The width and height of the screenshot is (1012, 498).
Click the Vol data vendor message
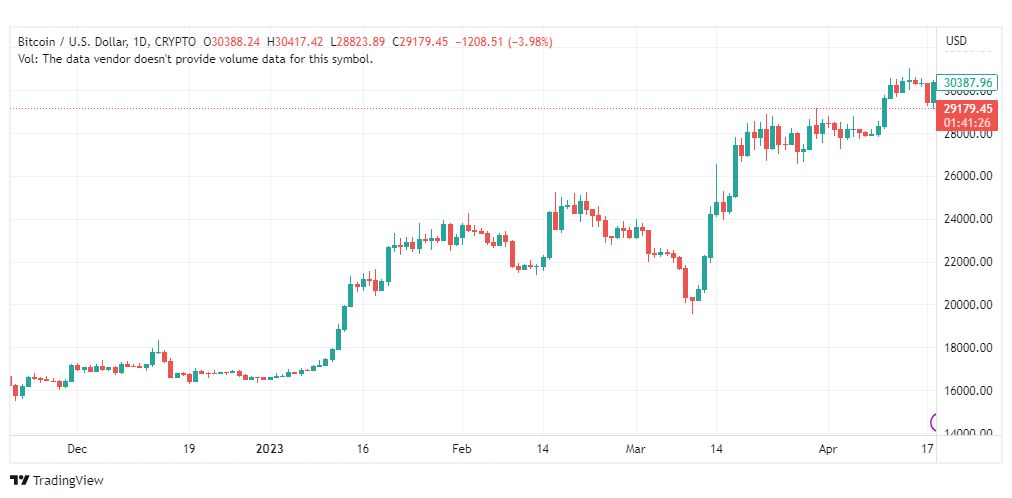click(x=195, y=59)
